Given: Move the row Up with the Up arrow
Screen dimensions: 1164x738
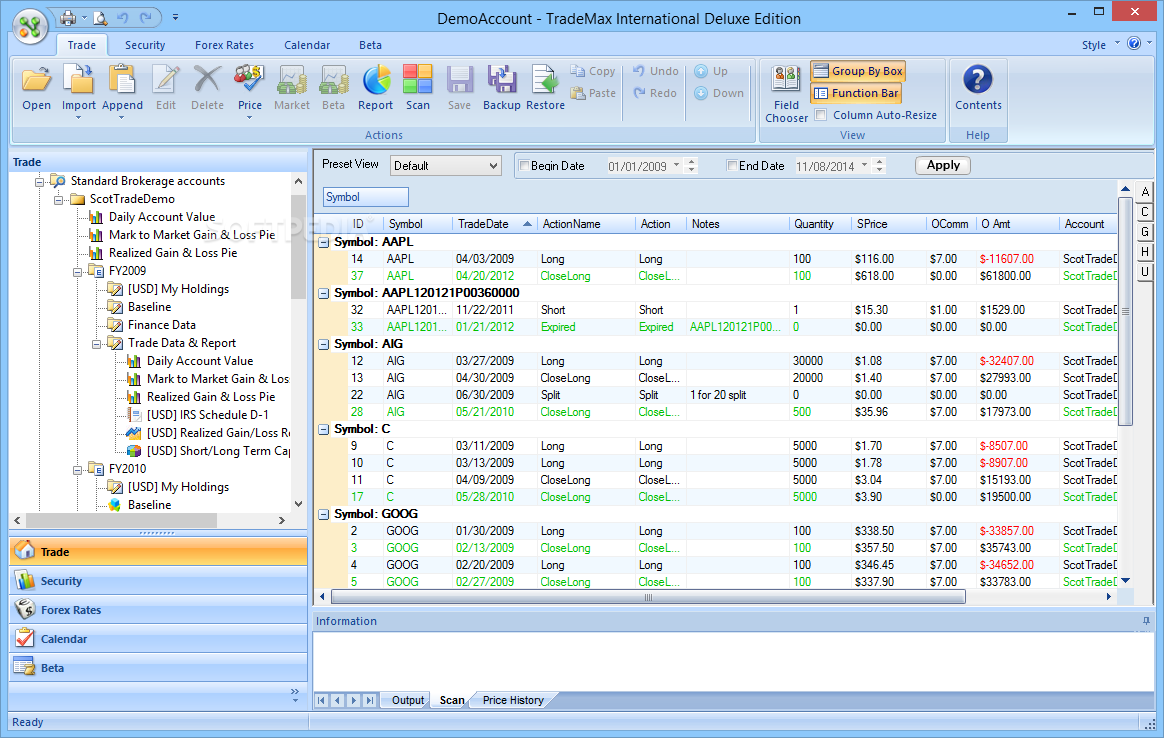Looking at the screenshot, I should pos(711,71).
